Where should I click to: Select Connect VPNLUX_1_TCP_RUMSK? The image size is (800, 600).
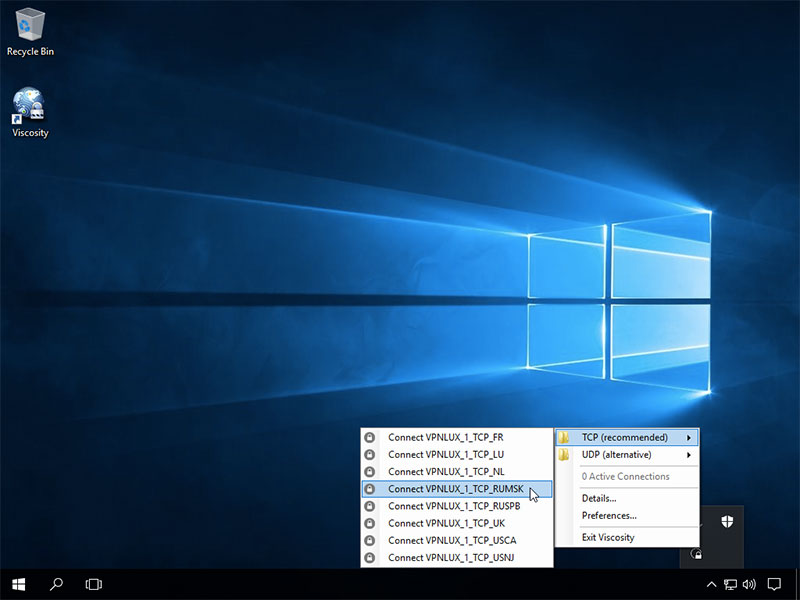457,489
